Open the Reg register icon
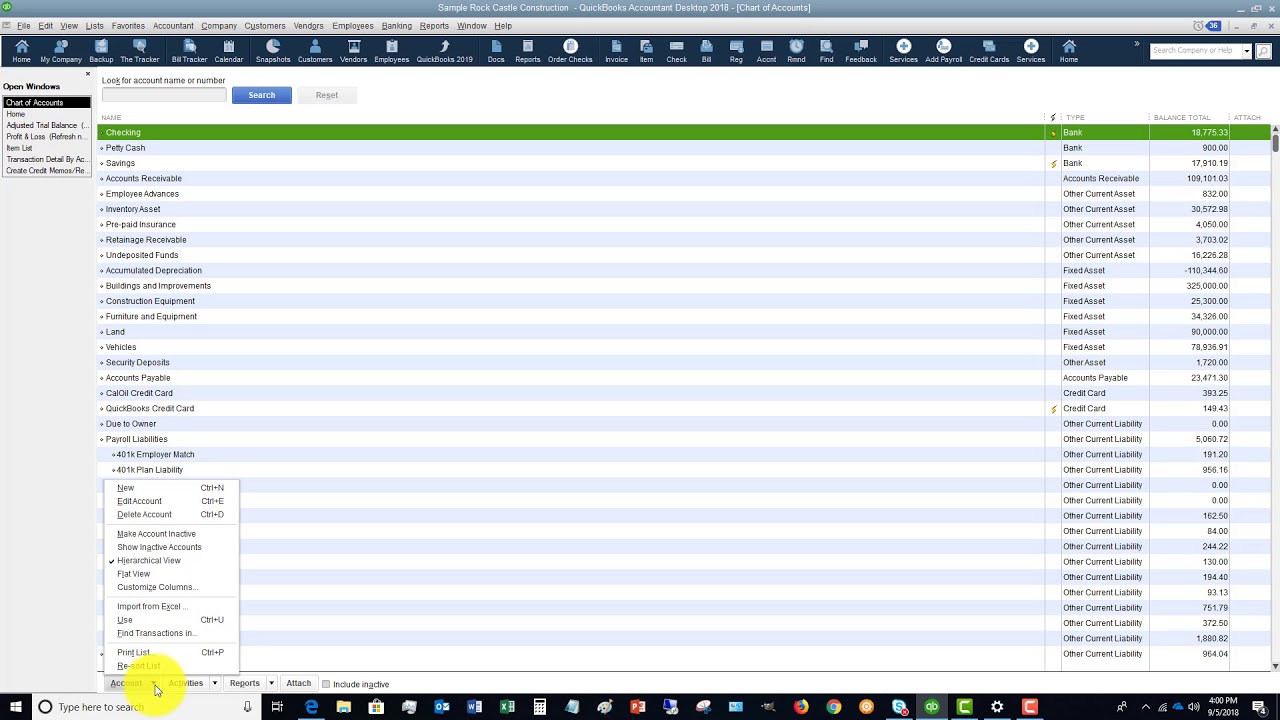The height and width of the screenshot is (720, 1280). tap(736, 51)
